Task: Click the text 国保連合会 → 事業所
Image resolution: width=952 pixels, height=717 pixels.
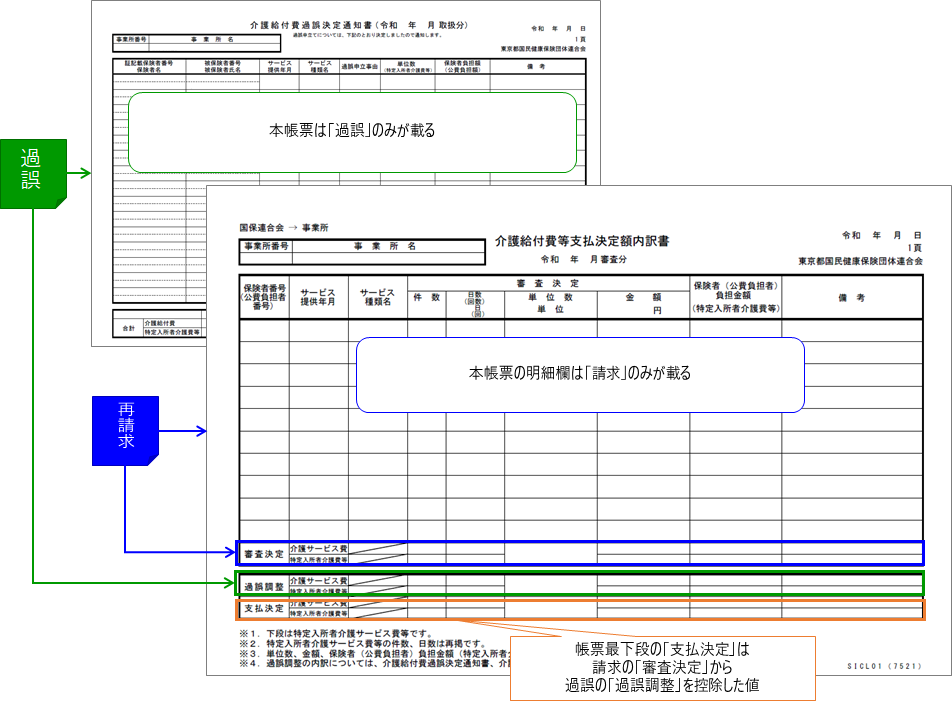Action: pyautogui.click(x=284, y=228)
